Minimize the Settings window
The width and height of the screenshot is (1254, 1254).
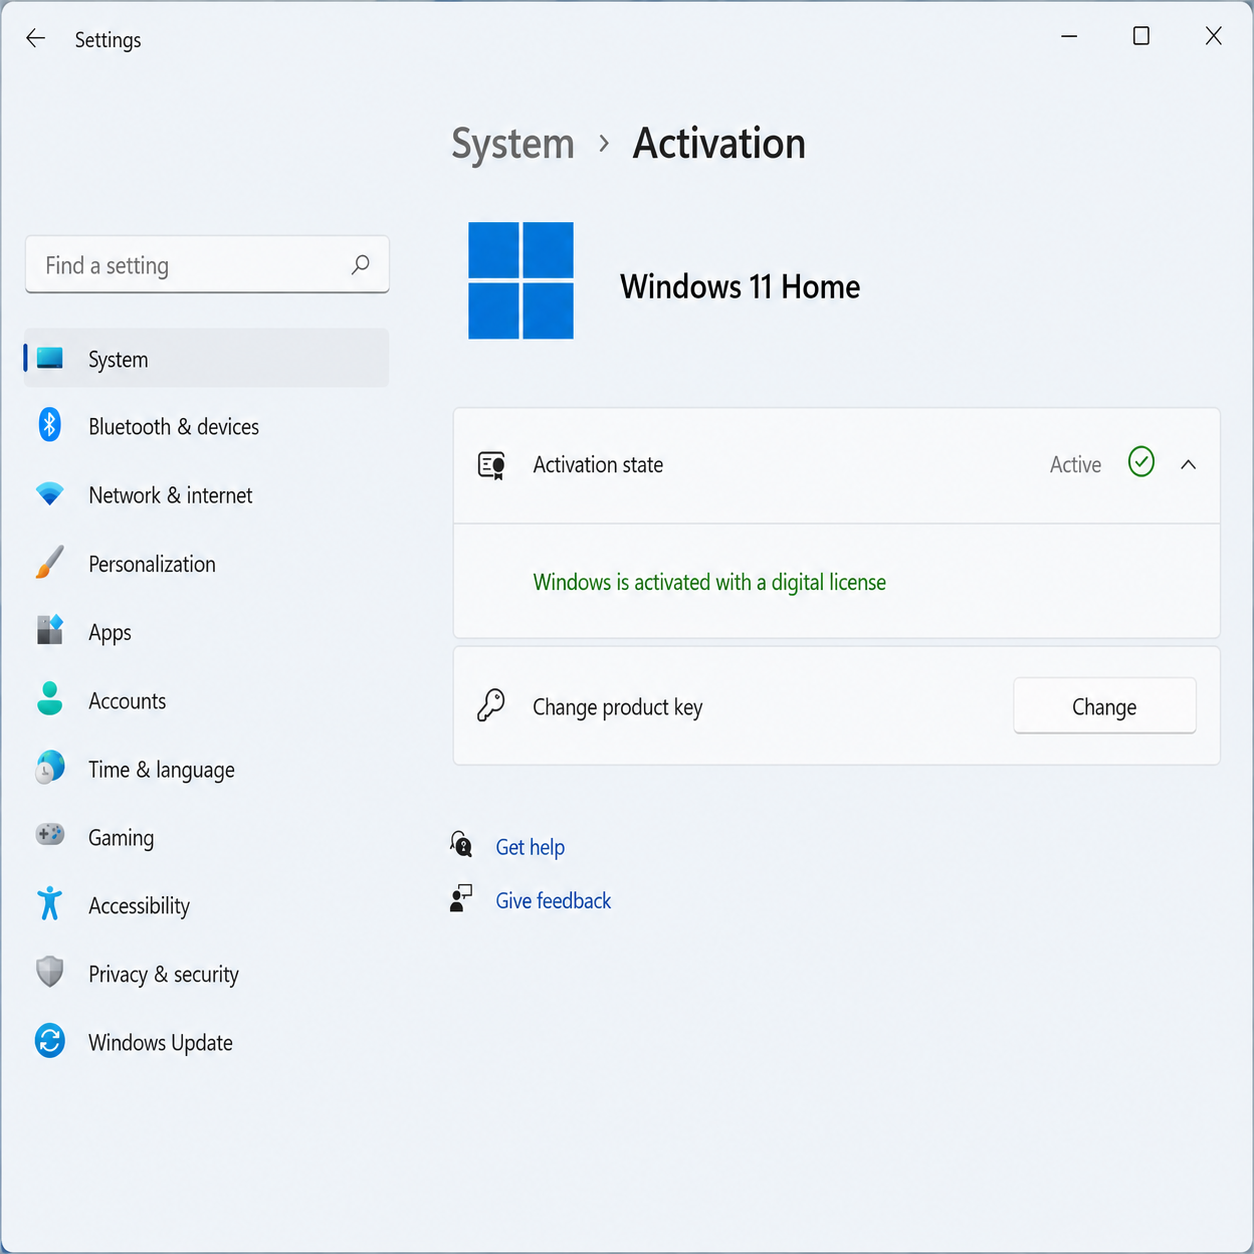pyautogui.click(x=1069, y=36)
